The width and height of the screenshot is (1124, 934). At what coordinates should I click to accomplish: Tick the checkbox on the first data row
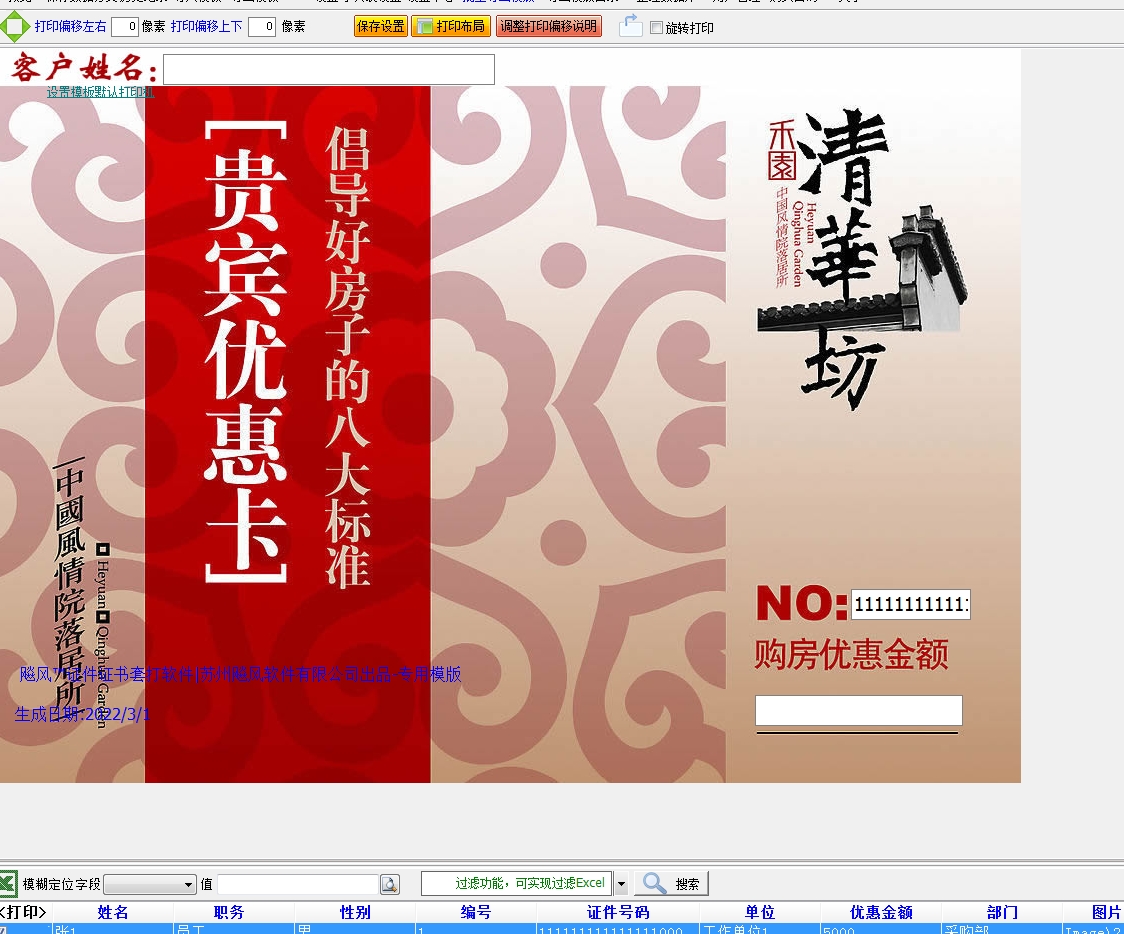coord(5,930)
